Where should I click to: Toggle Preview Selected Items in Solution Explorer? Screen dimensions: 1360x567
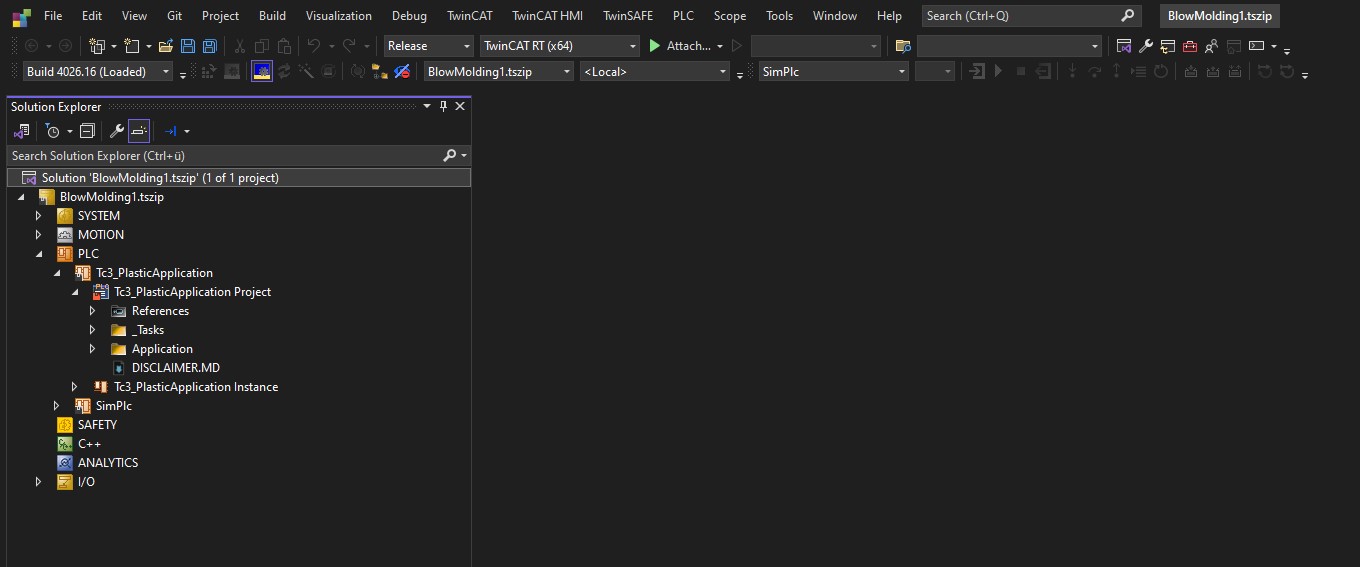(x=139, y=131)
